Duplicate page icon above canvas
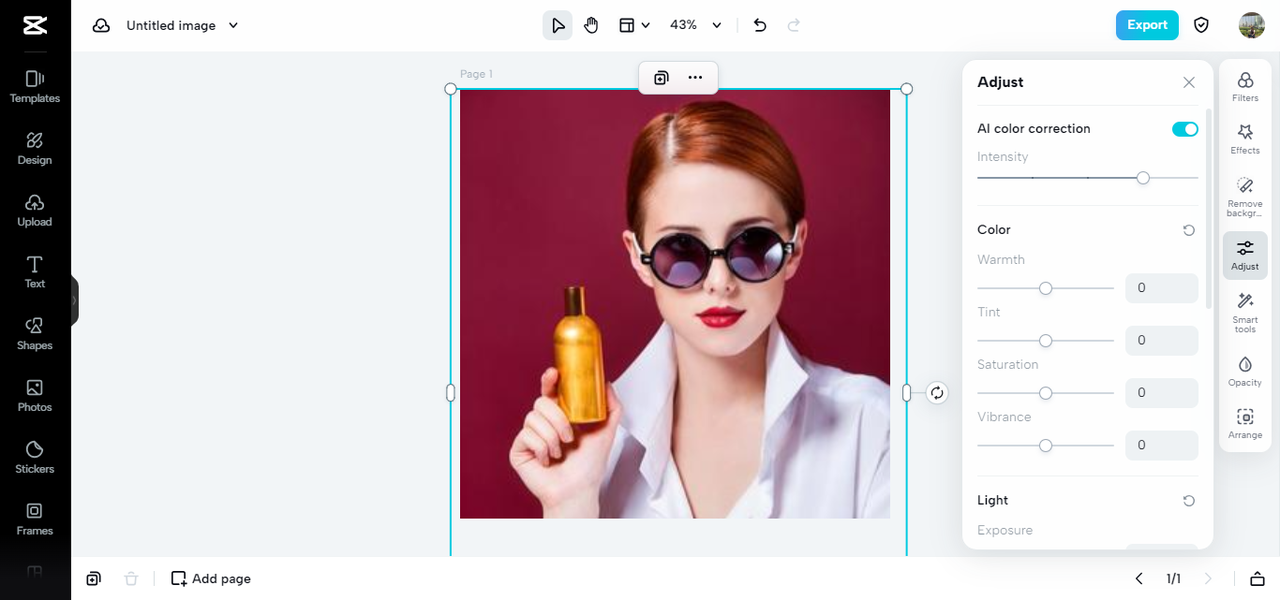 pyautogui.click(x=661, y=78)
